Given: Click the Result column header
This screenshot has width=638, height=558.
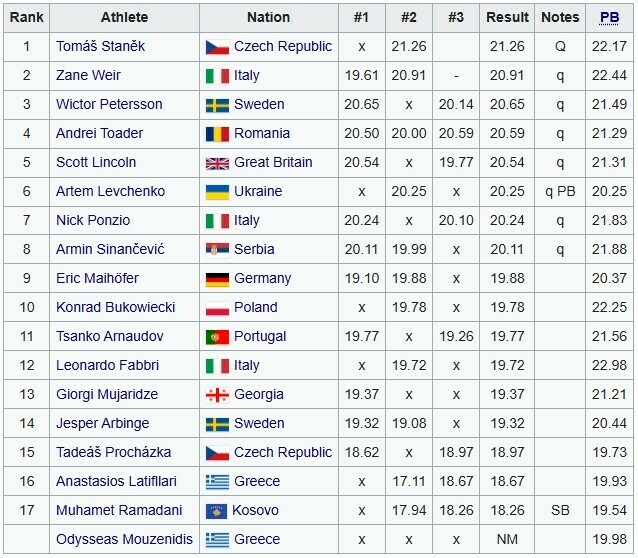Looking at the screenshot, I should 508,17.
